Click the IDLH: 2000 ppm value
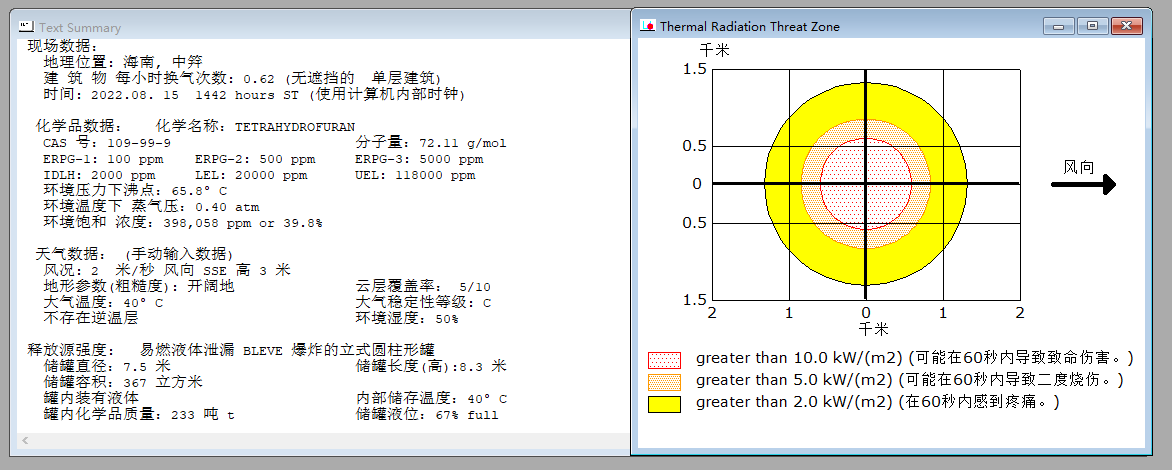Screen dimensions: 1172x470 tap(99, 176)
